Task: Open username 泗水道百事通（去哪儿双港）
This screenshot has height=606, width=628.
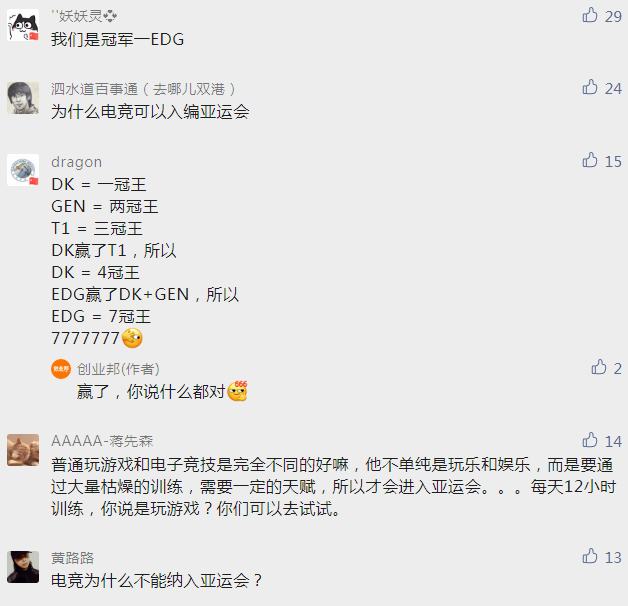Action: tap(143, 89)
